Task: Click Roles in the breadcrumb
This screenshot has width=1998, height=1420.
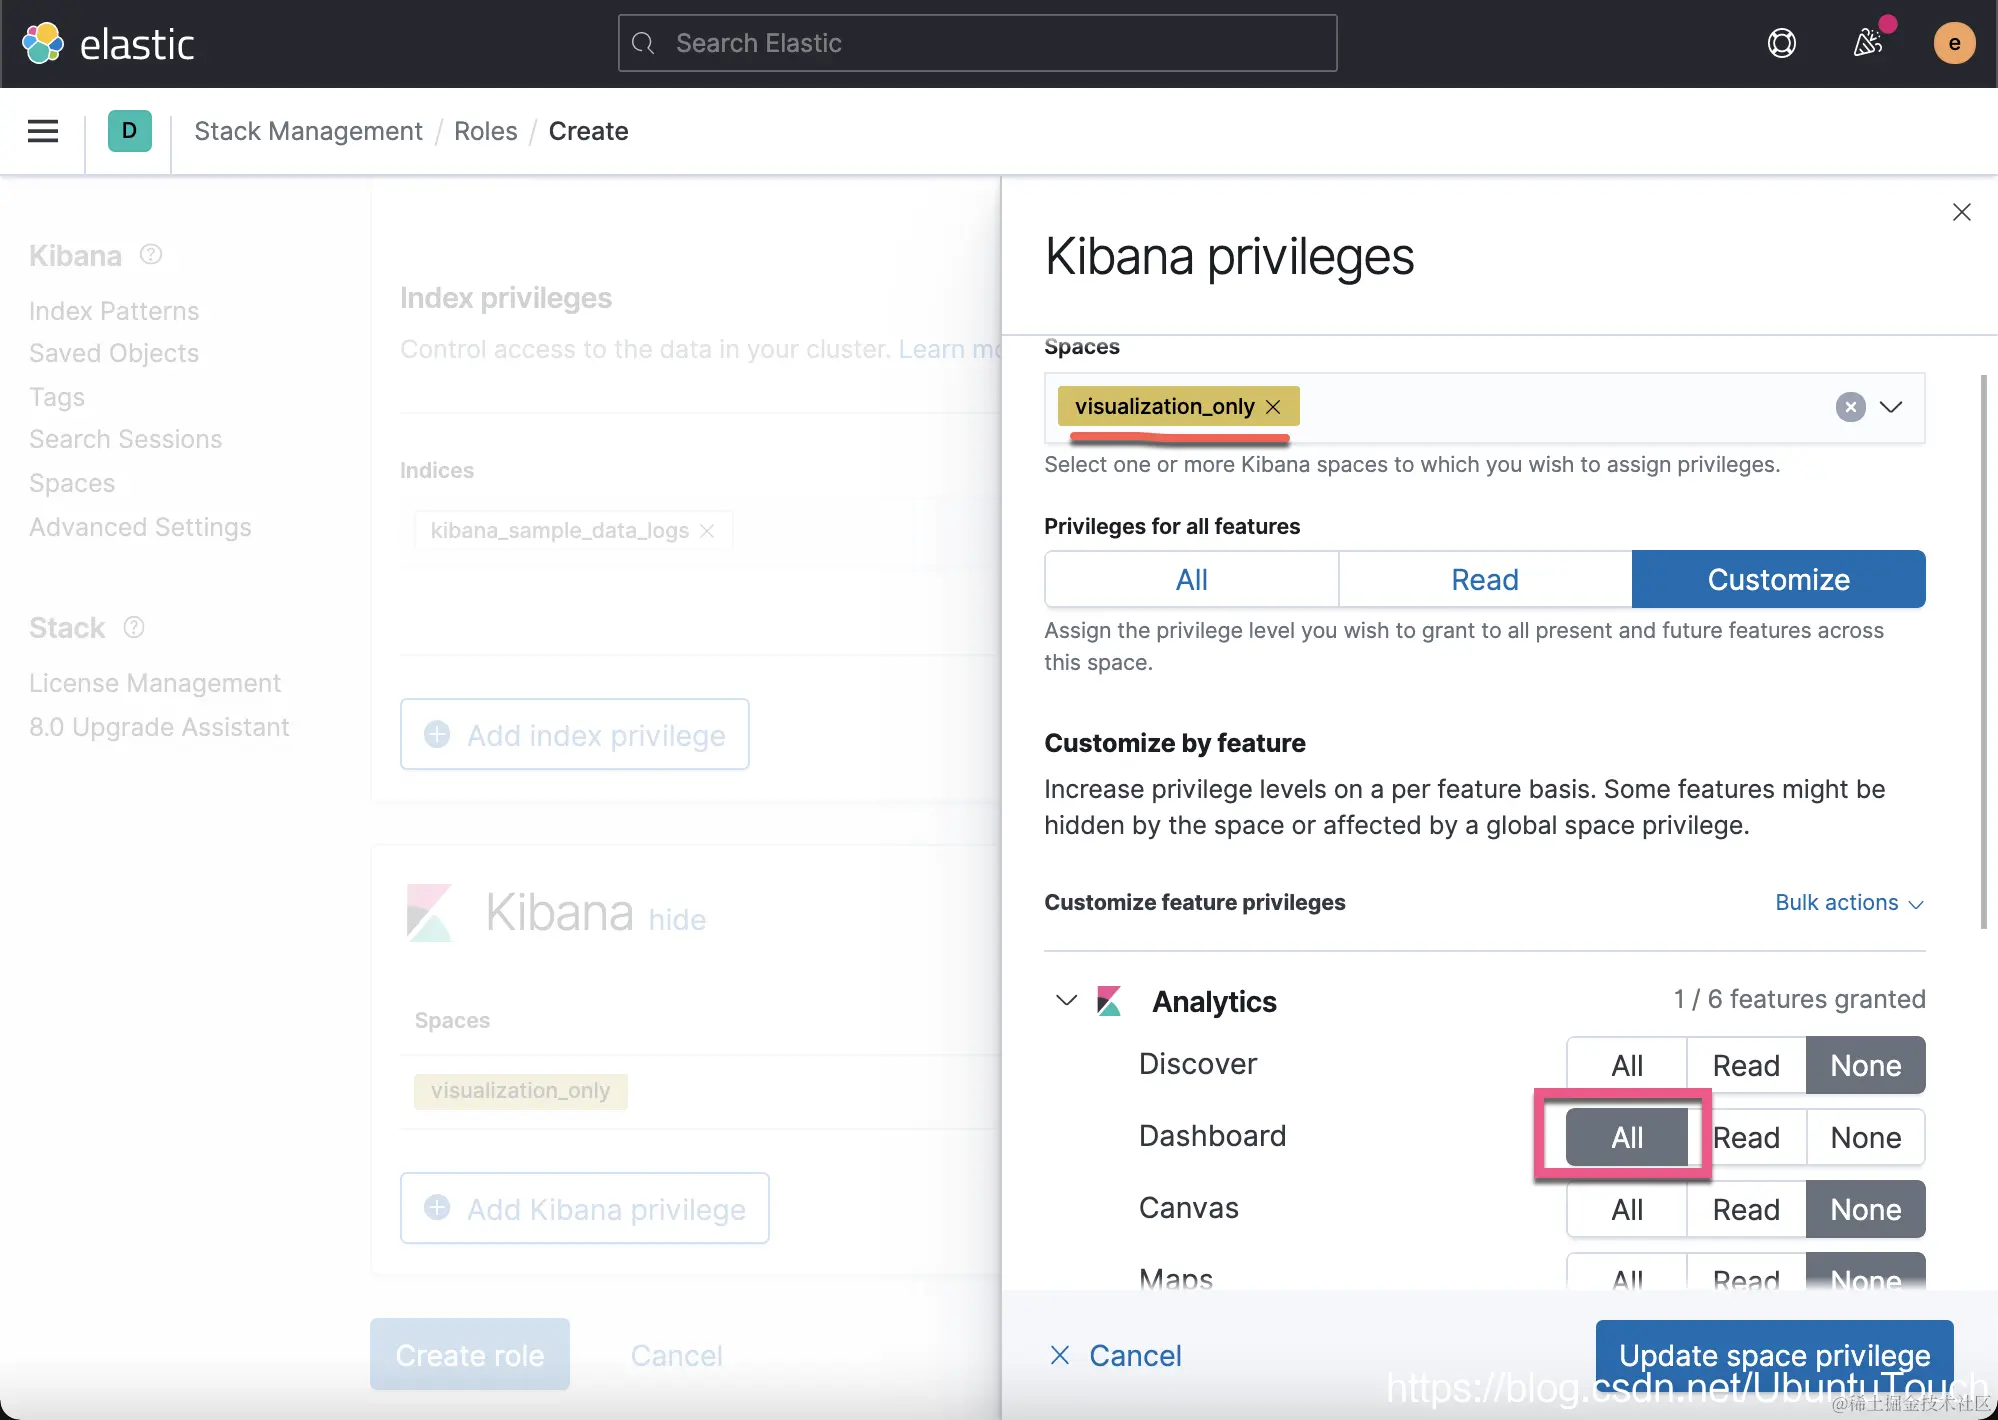Action: pos(485,131)
